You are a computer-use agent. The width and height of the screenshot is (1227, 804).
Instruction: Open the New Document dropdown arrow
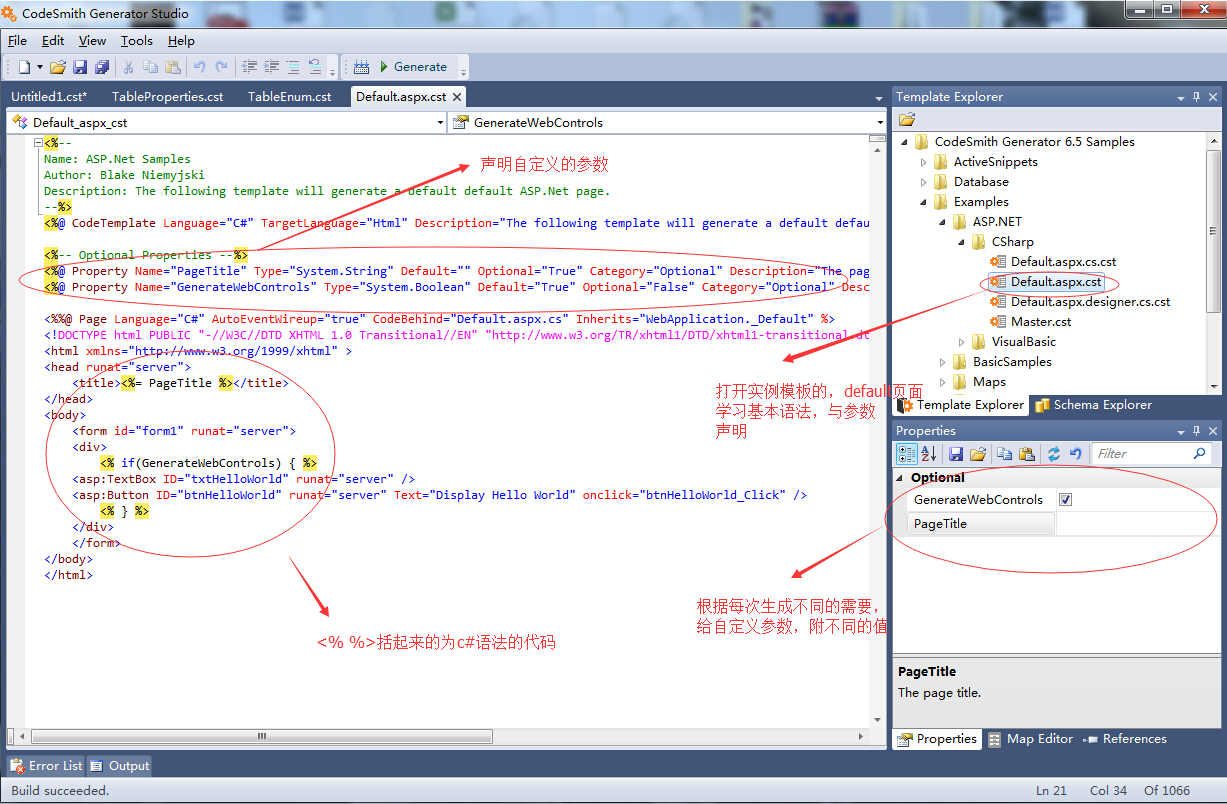point(40,67)
